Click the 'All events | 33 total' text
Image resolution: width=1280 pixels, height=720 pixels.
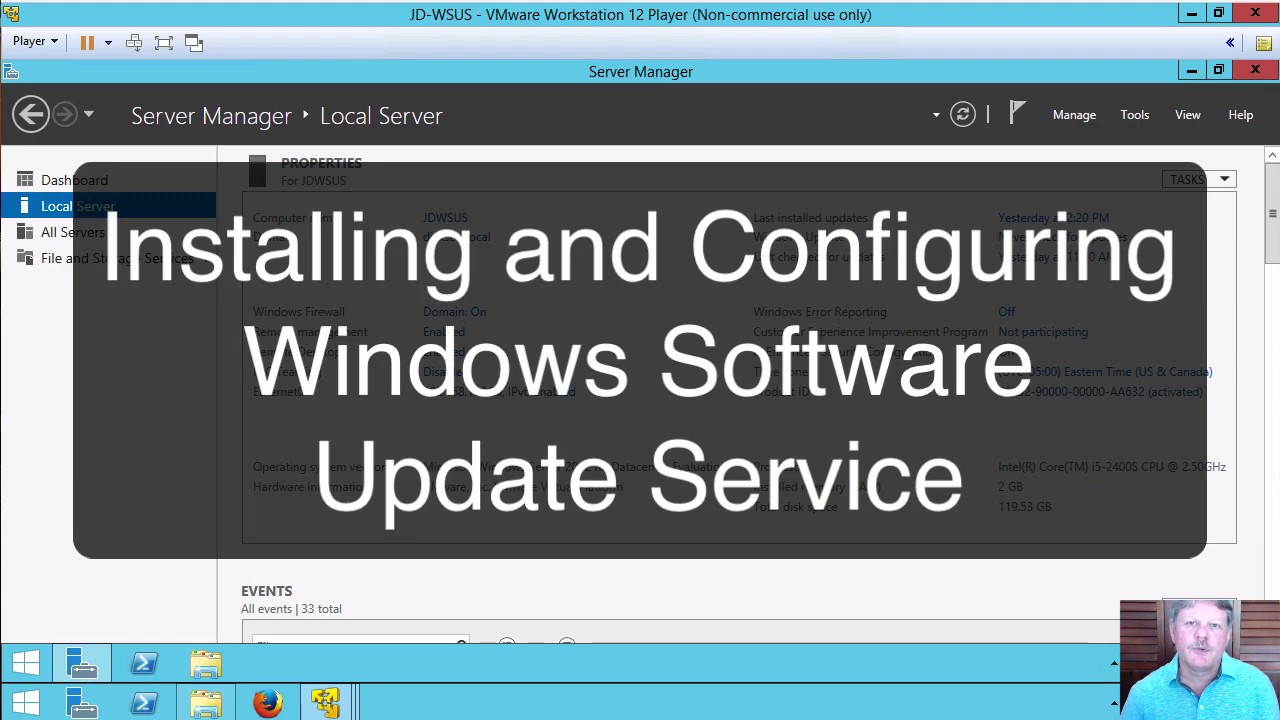[x=291, y=608]
